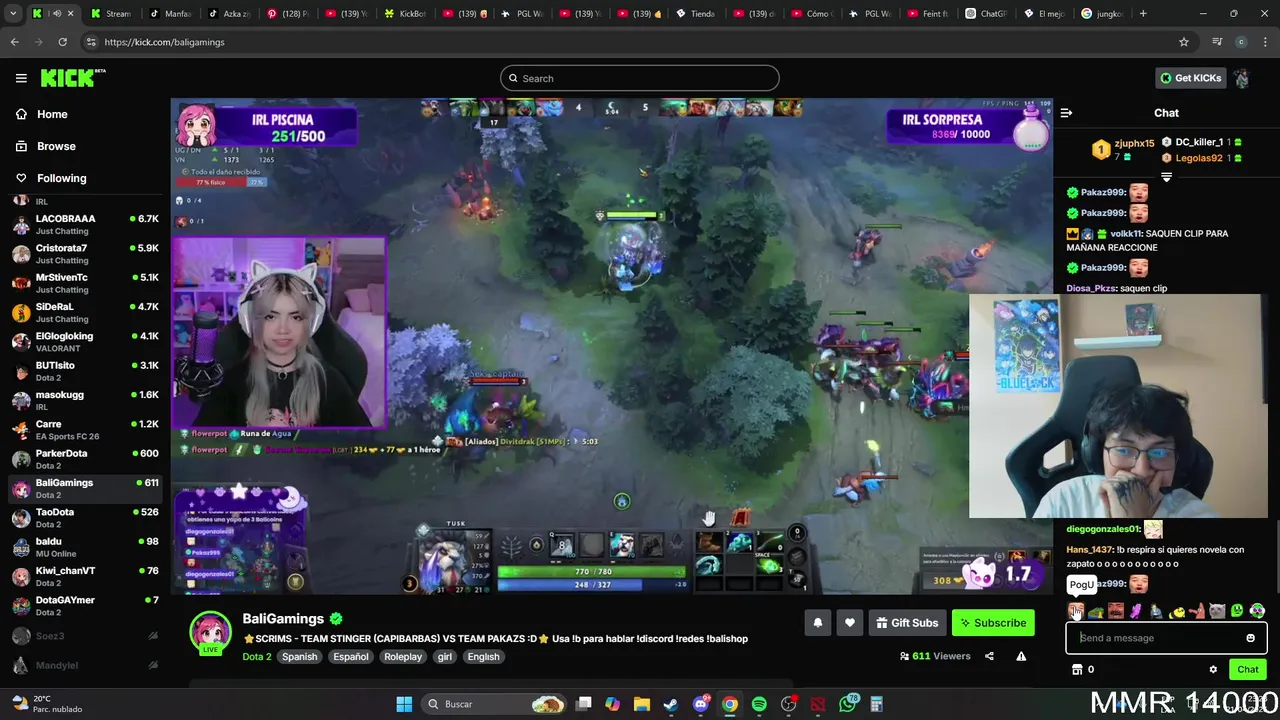This screenshot has width=1280, height=720.
Task: Send message with the Chat button
Action: (x=1248, y=669)
